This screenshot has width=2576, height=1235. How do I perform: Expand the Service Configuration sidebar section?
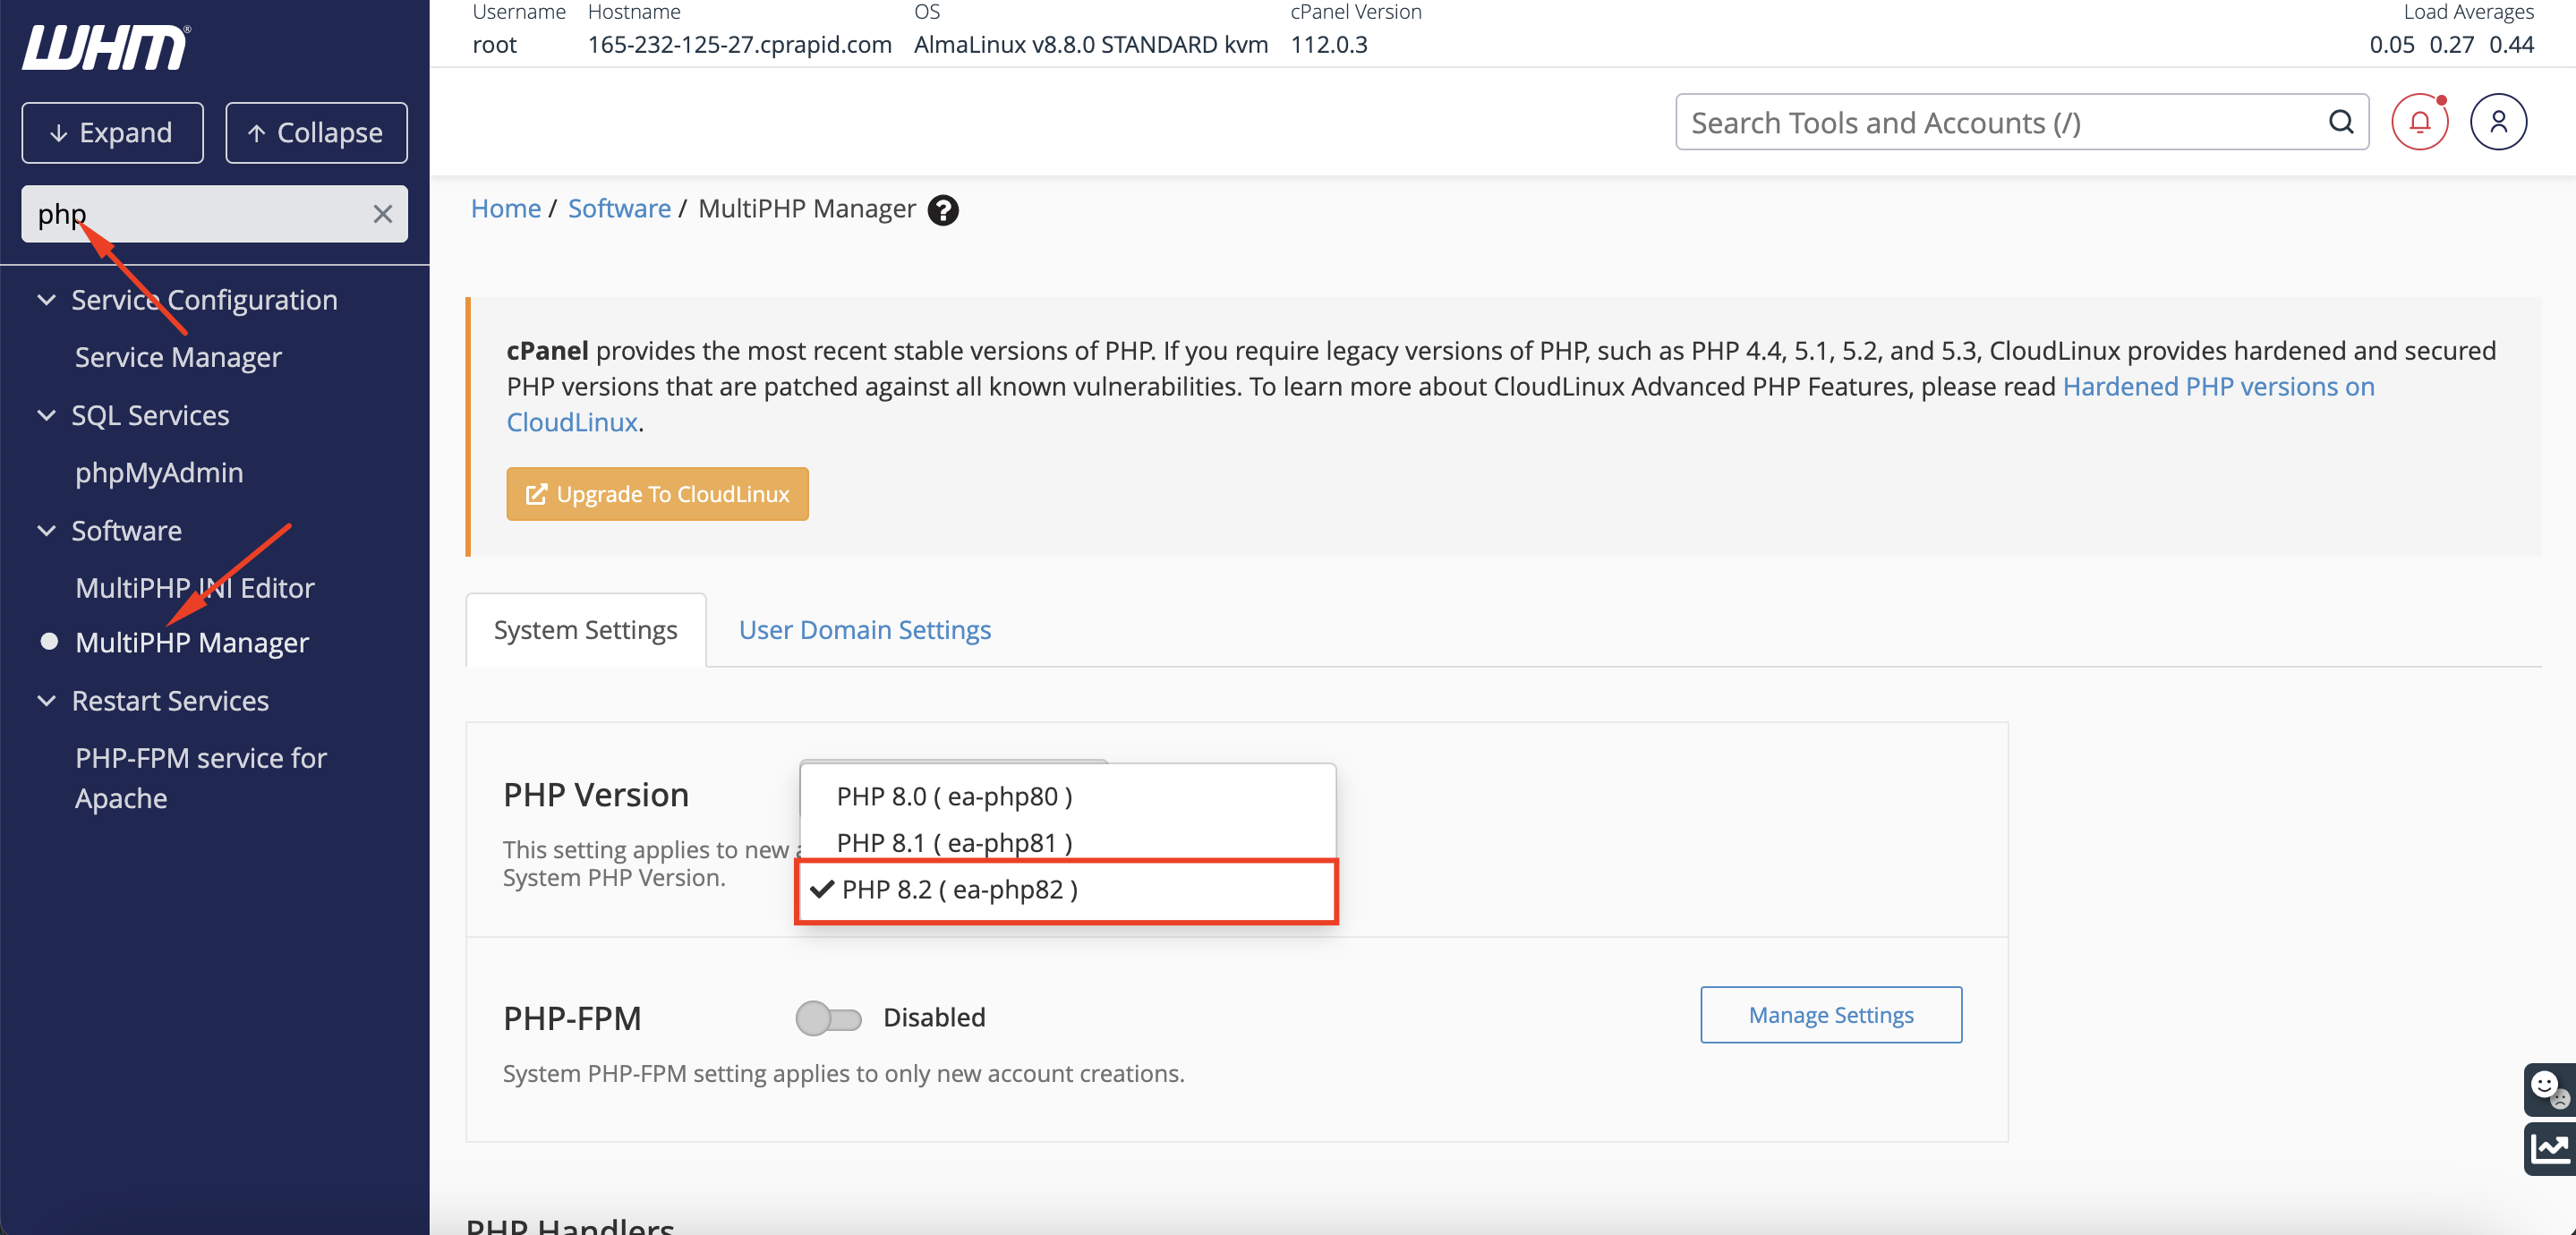pos(204,299)
